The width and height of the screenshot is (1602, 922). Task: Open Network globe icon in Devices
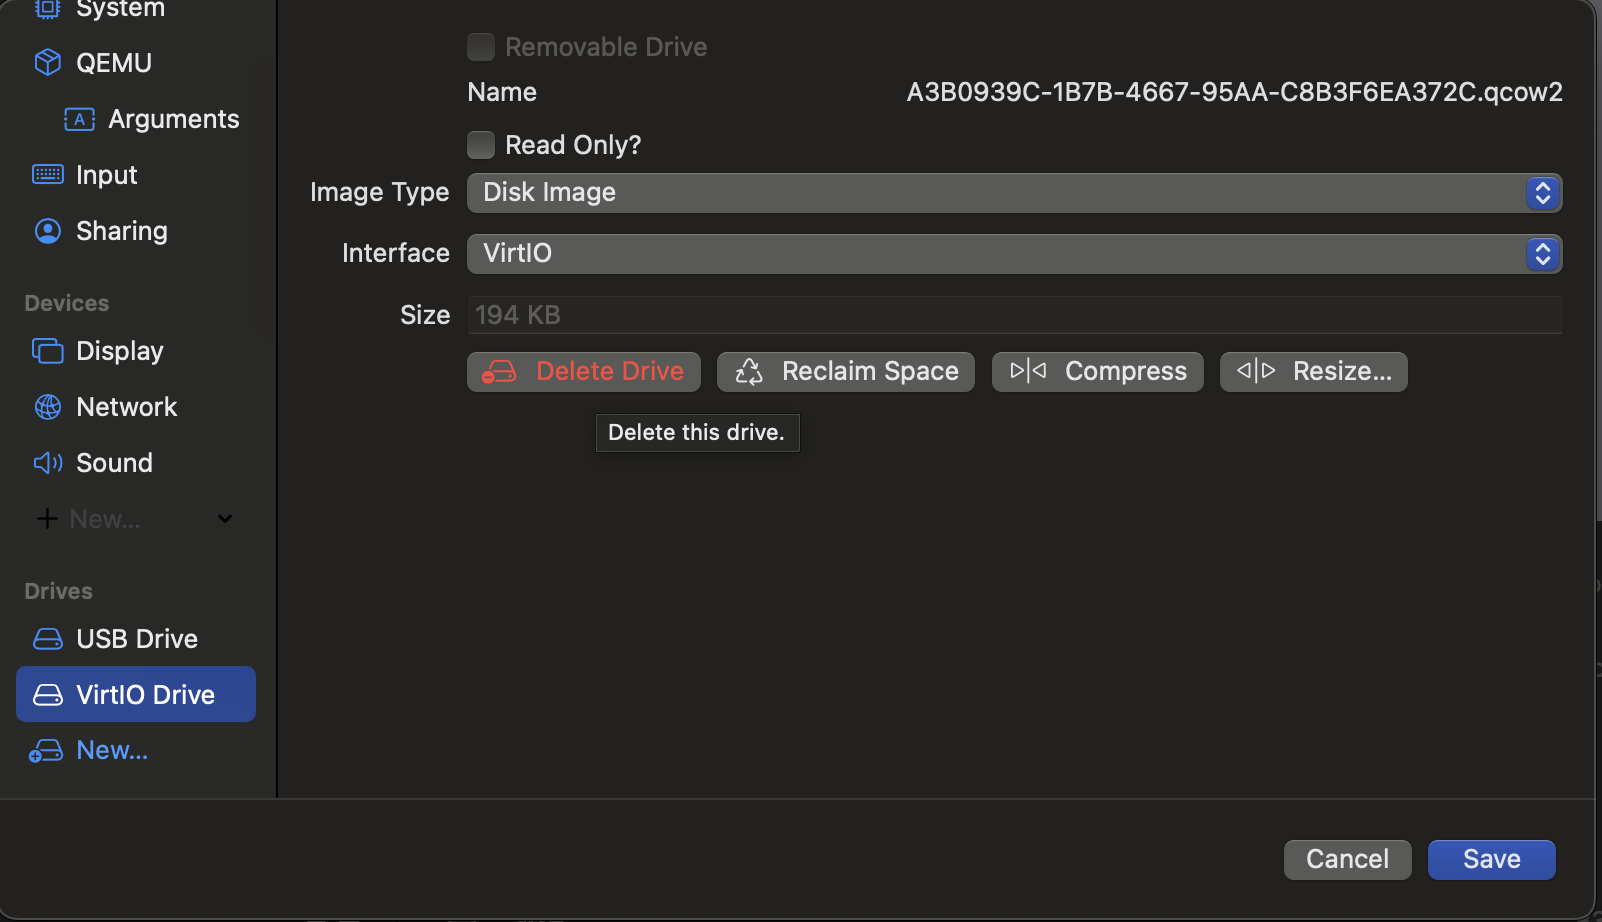coord(47,407)
